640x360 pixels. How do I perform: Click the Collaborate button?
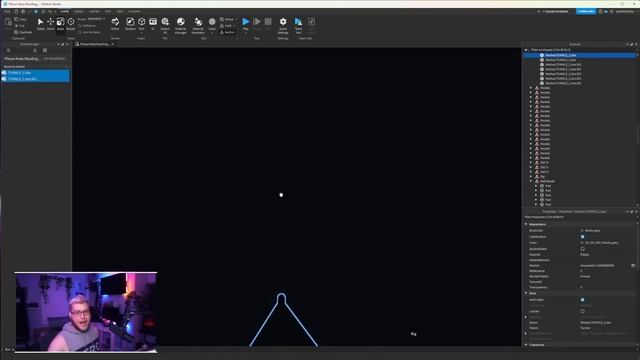pos(586,11)
